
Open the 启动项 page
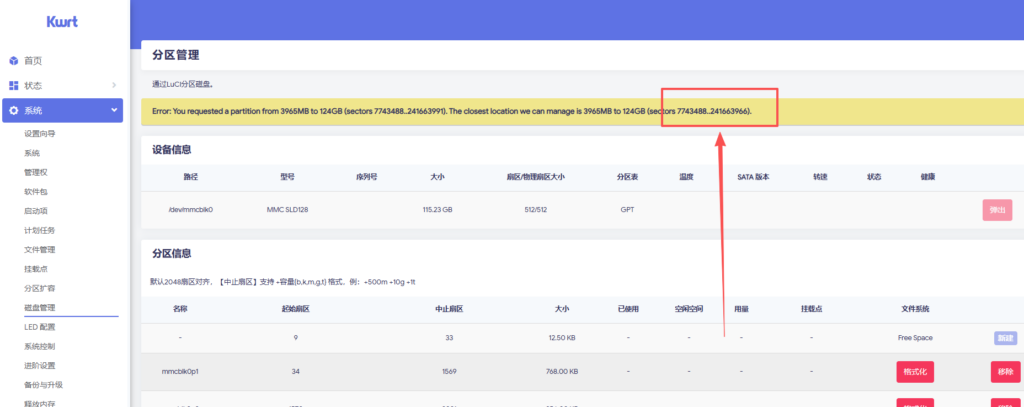click(x=36, y=211)
